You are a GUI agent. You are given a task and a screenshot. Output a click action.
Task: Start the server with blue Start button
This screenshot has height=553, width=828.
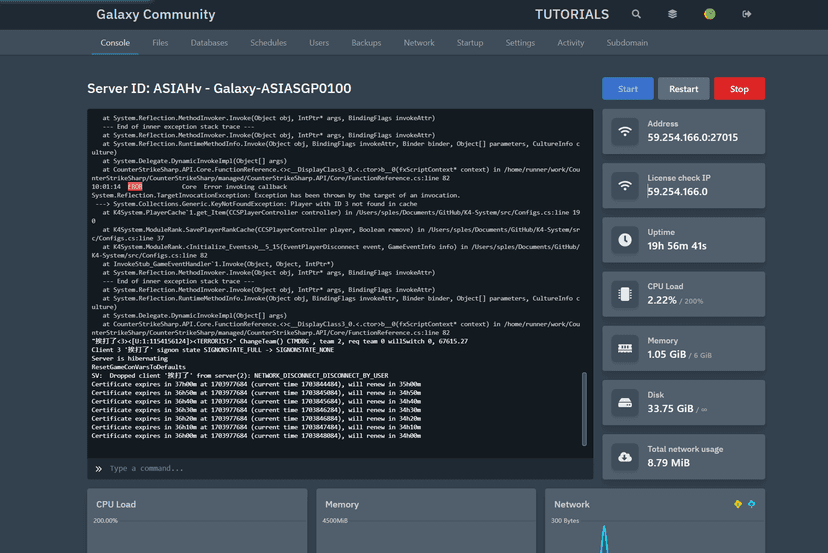[628, 89]
